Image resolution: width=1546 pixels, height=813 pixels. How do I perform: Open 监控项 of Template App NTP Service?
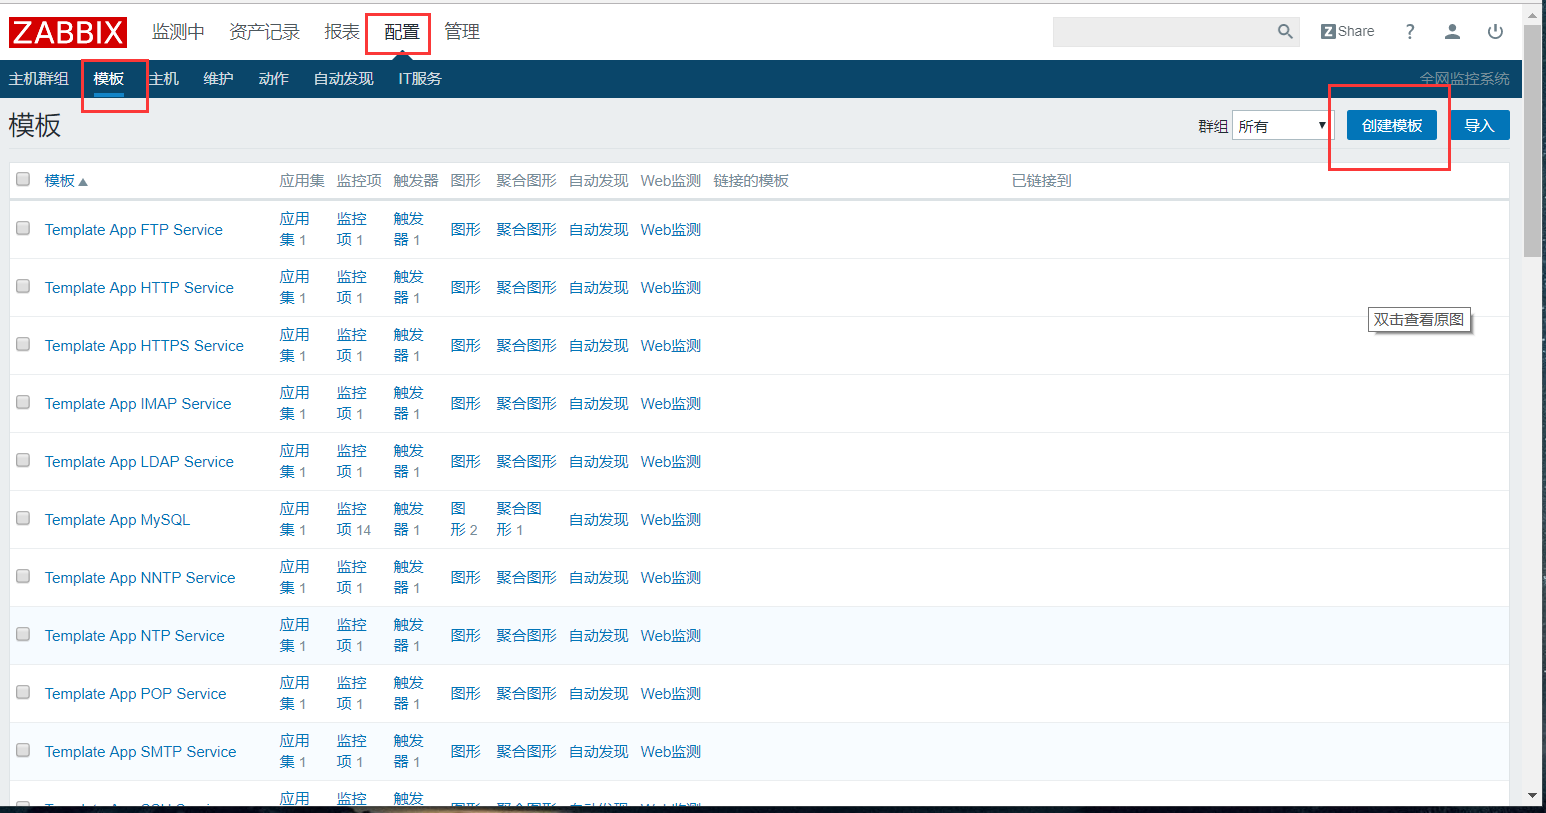pos(351,635)
